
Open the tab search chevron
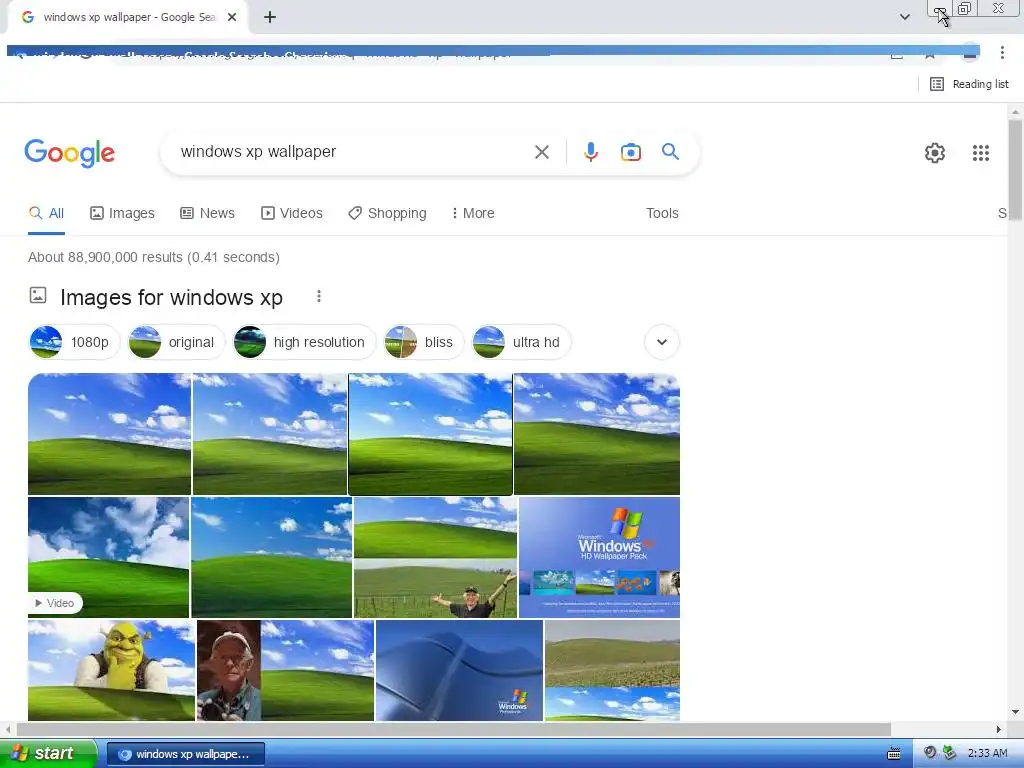click(904, 17)
